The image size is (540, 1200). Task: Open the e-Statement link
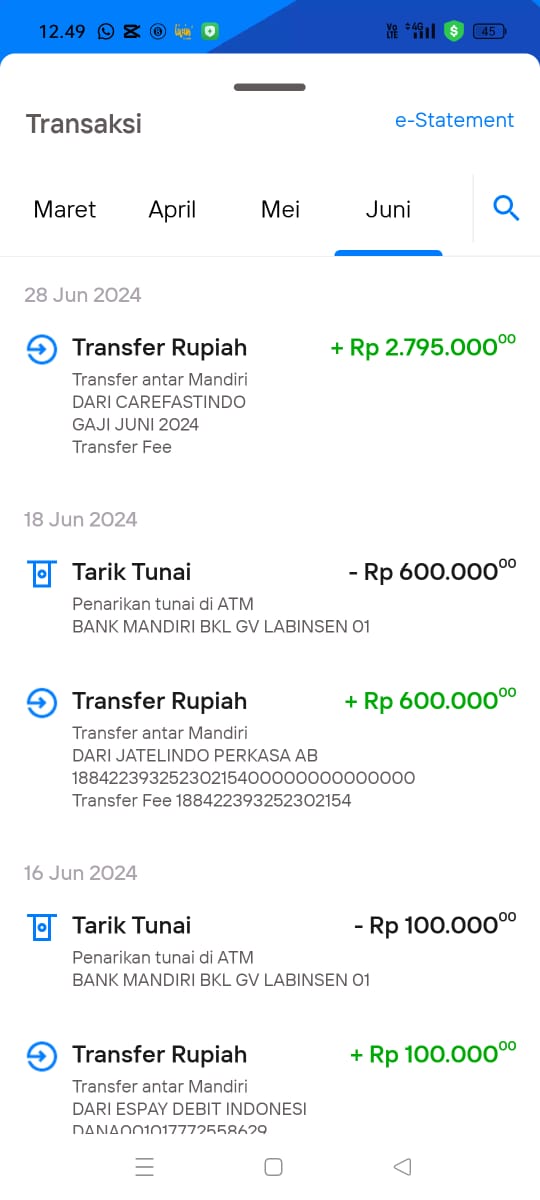454,120
